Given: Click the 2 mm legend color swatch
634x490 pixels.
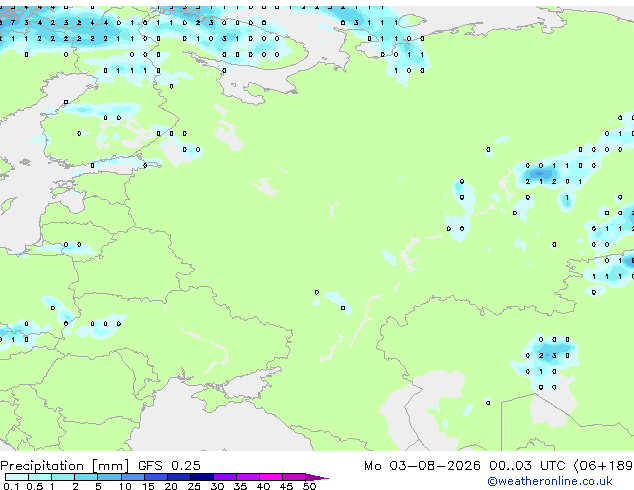Looking at the screenshot, I should 86,477.
